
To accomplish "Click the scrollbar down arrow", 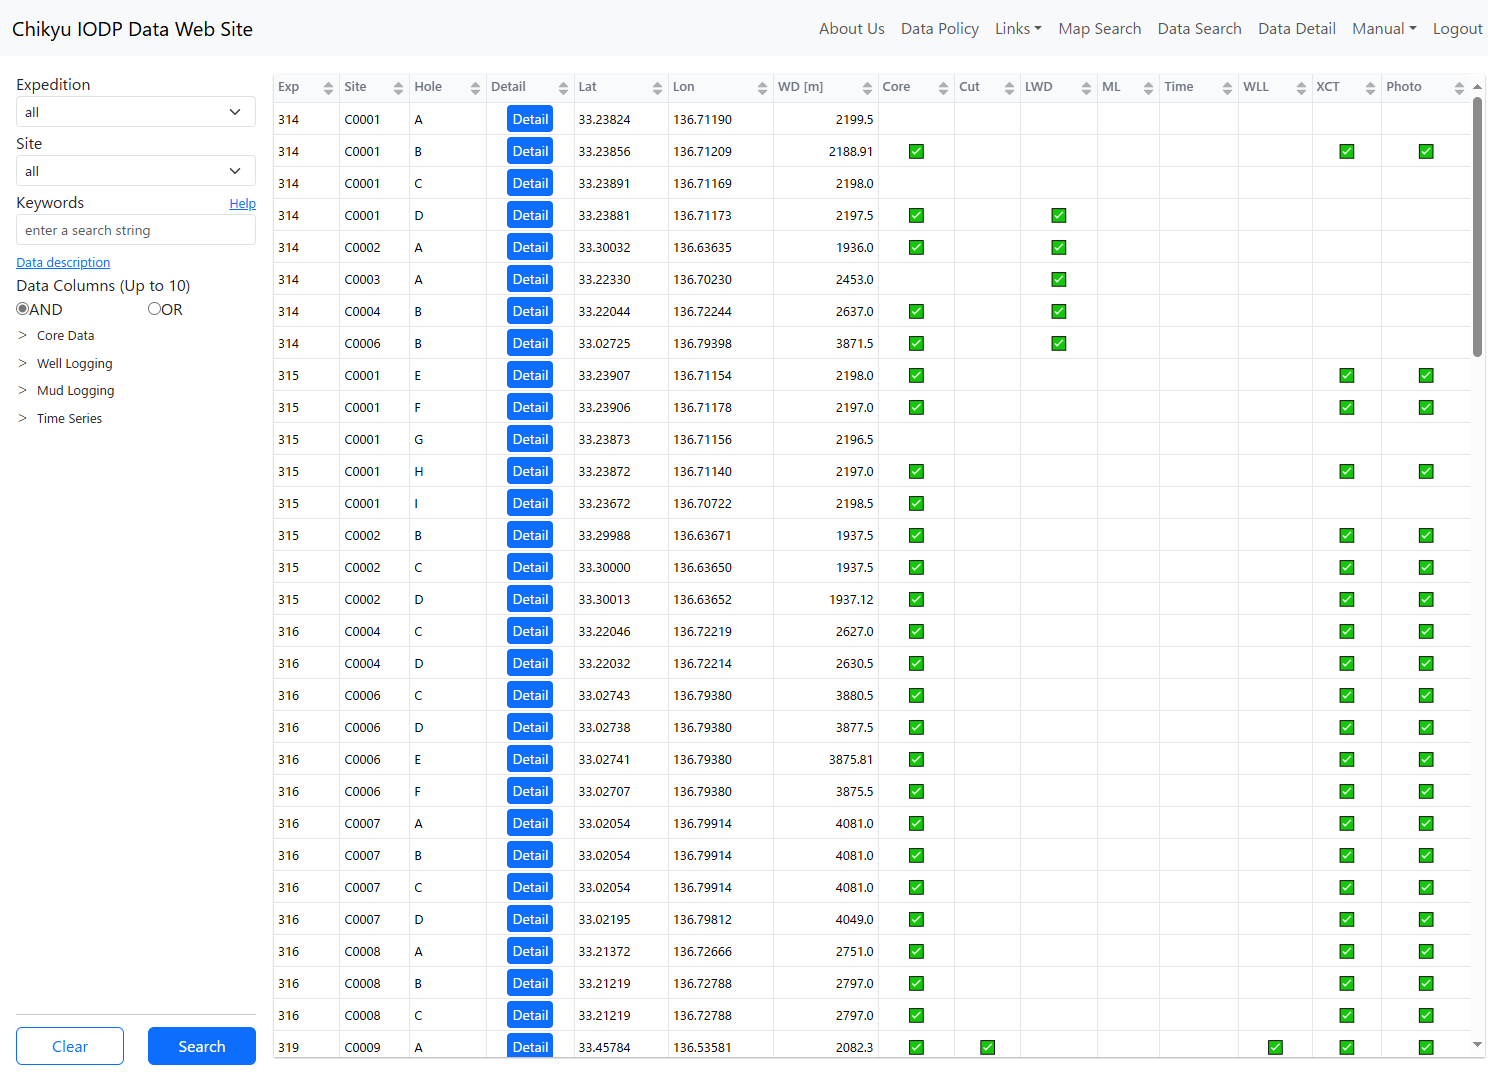I will (x=1478, y=1044).
